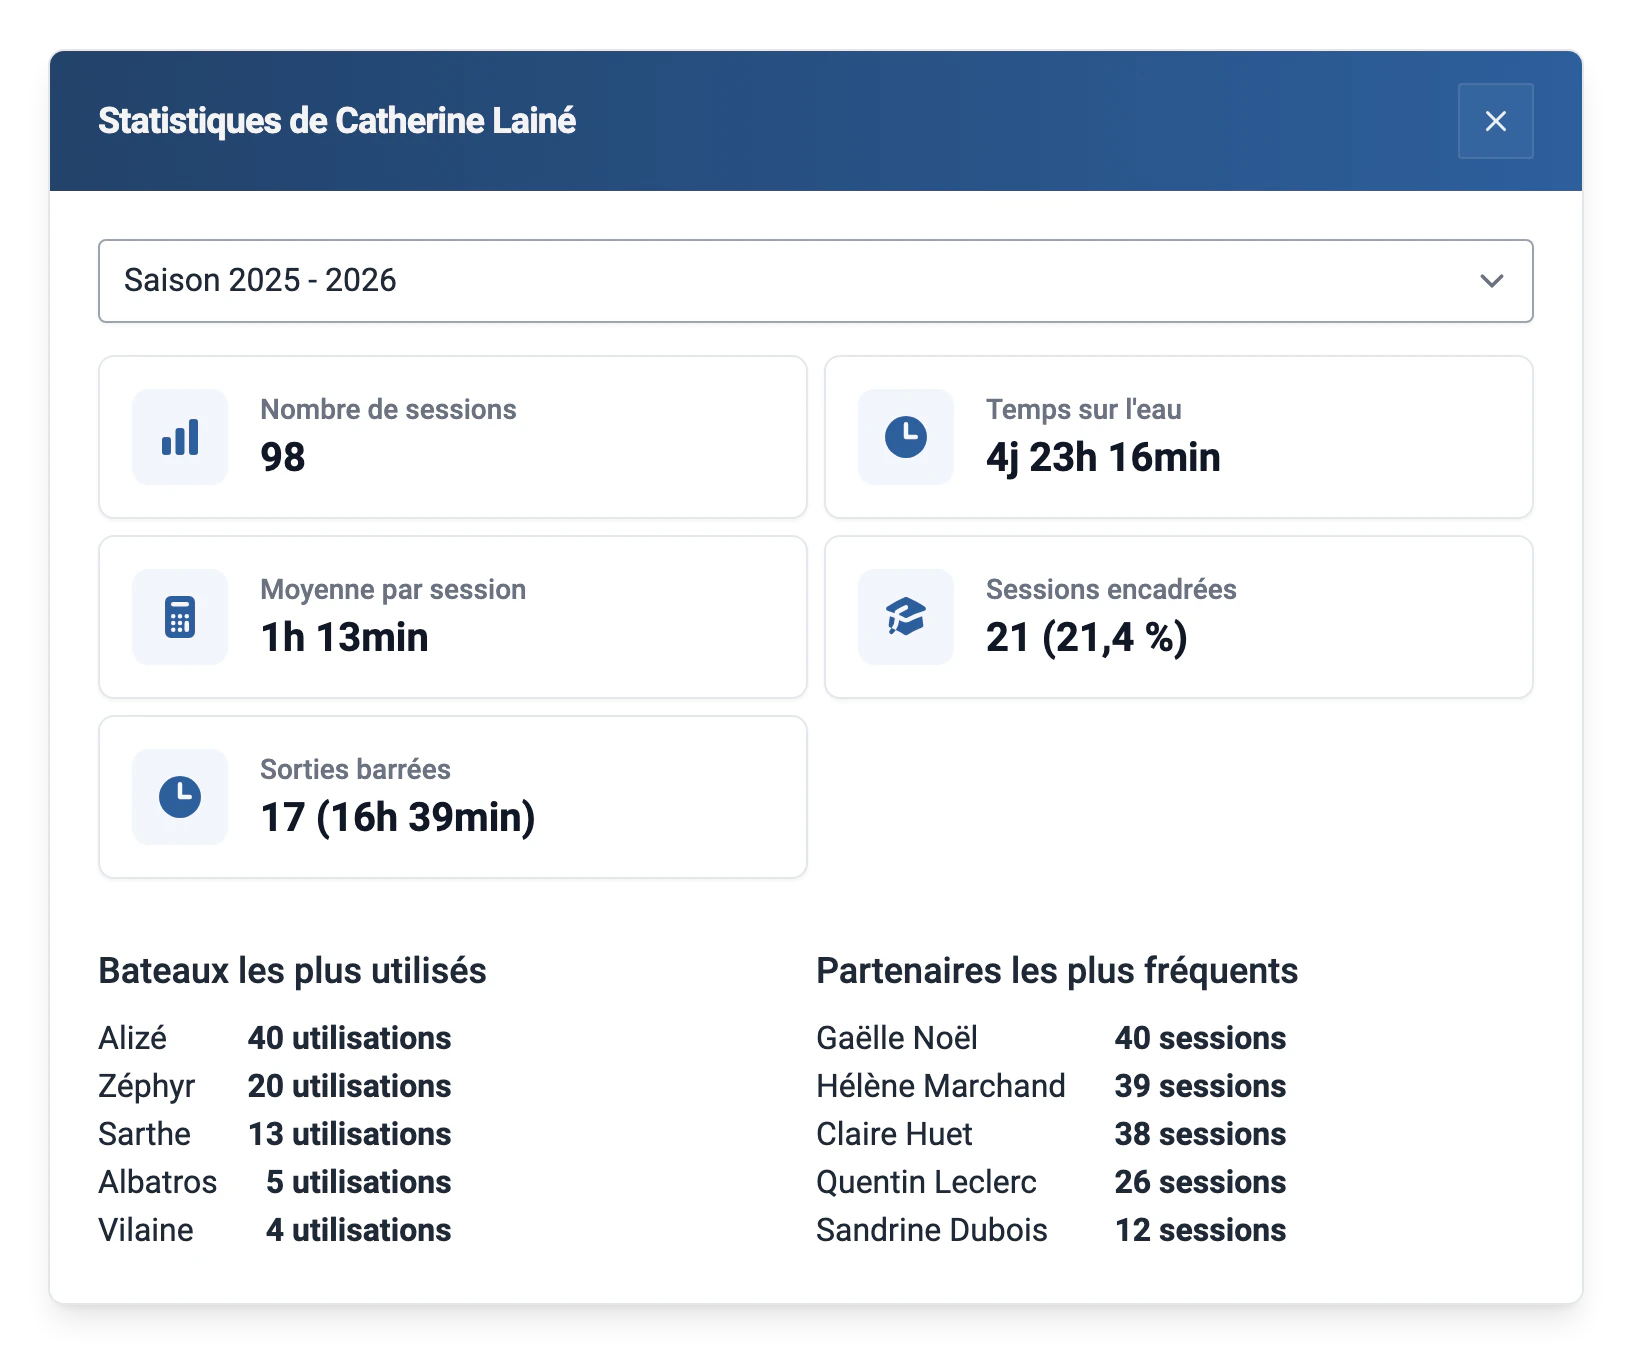Select the boat name Vilaine
Image resolution: width=1632 pixels, height=1352 pixels.
pos(145,1230)
